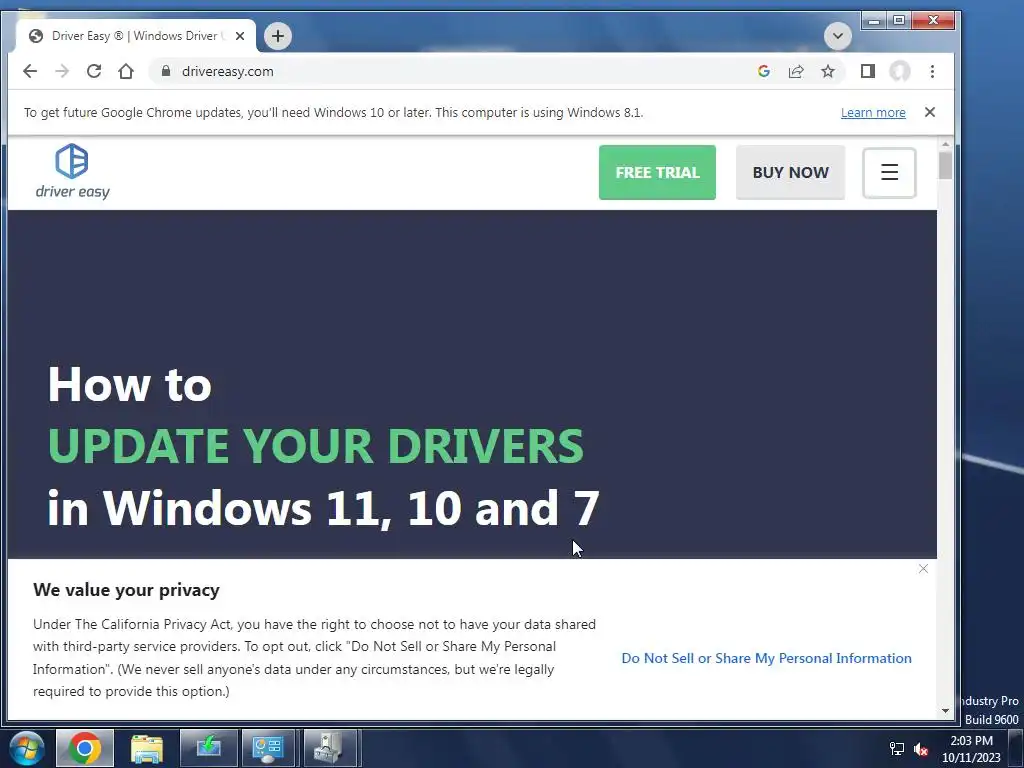This screenshot has height=768, width=1024.
Task: Close the privacy notice banner
Action: pyautogui.click(x=923, y=569)
